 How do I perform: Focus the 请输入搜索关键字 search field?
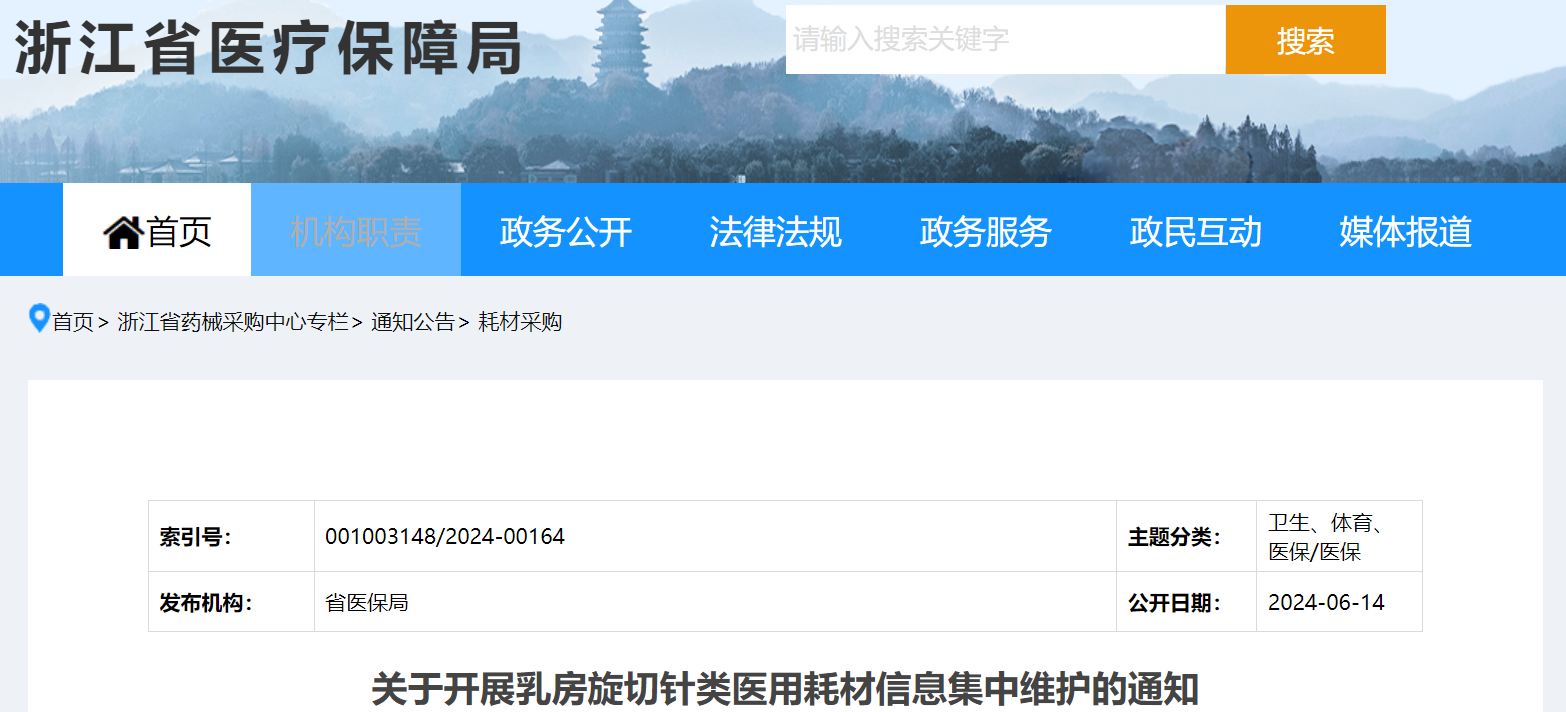coord(1004,40)
